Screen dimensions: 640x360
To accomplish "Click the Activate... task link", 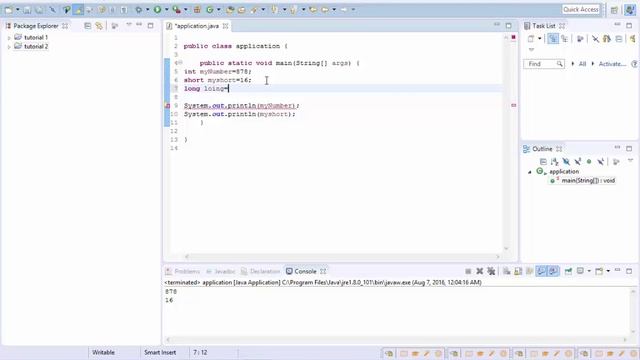I will pos(612,64).
